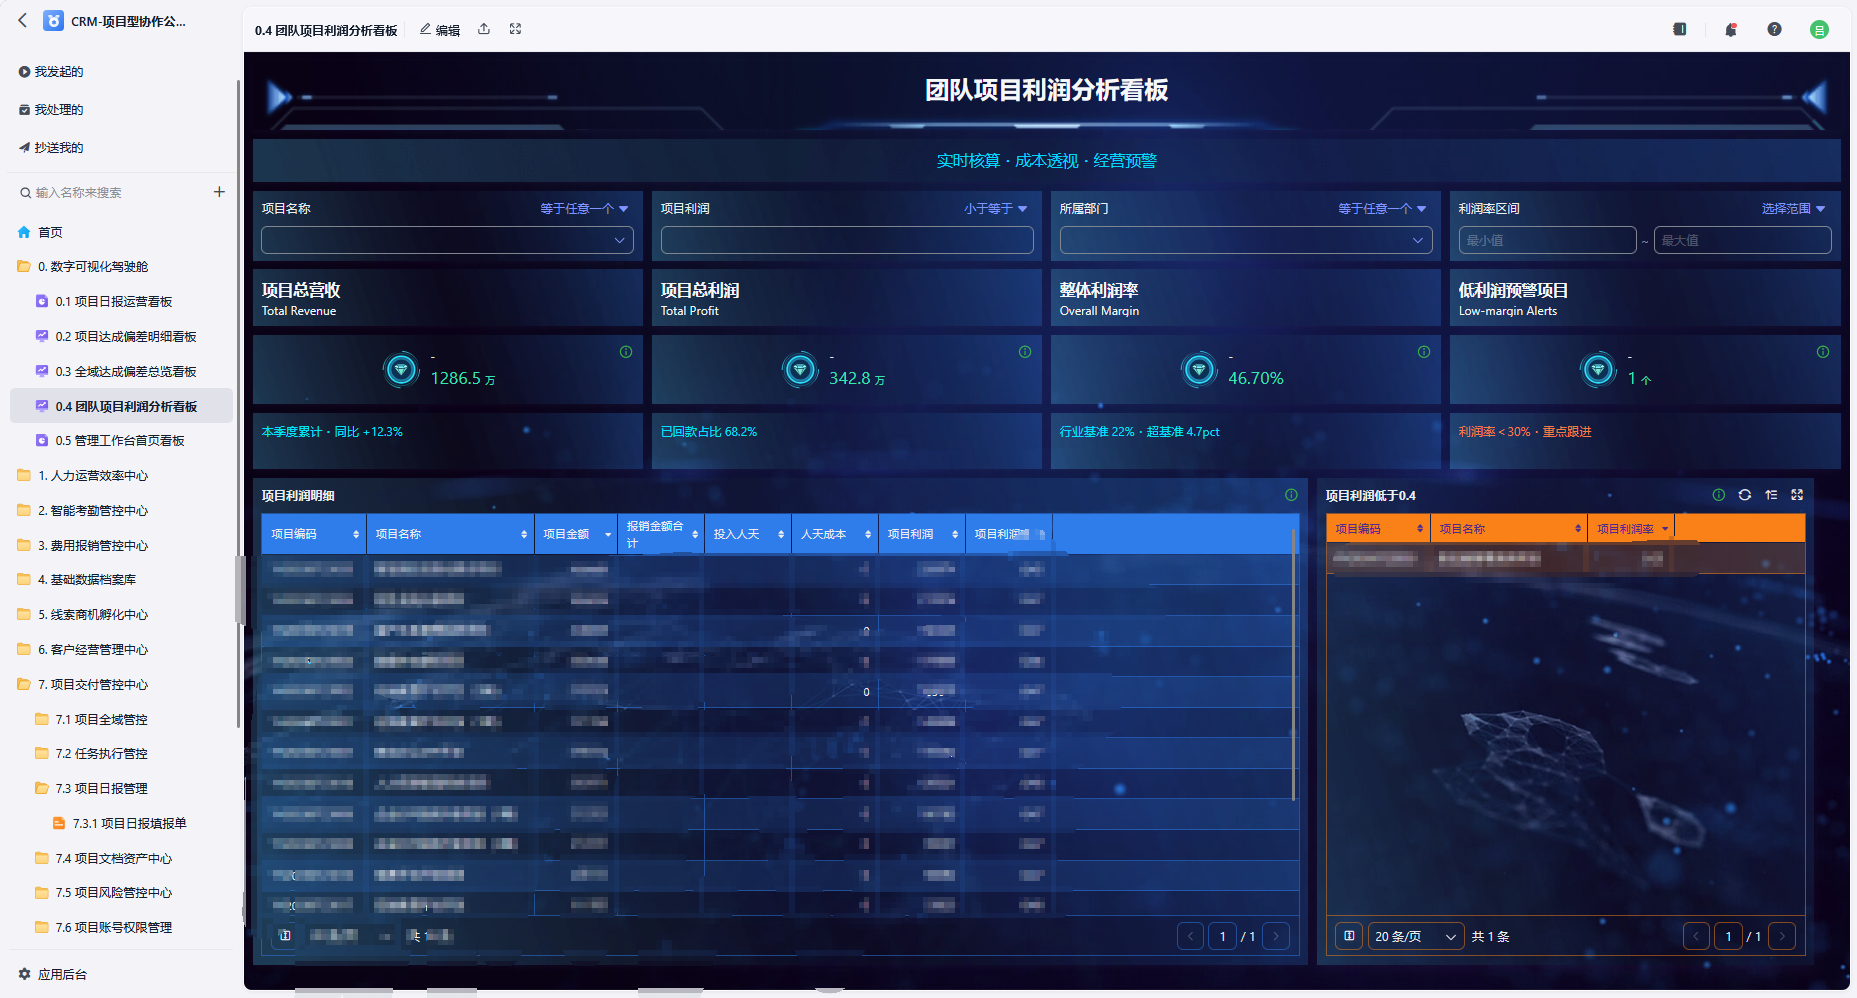The height and width of the screenshot is (998, 1857).
Task: Toggle sort on 项目利润率 in orange table
Action: pyautogui.click(x=1665, y=529)
